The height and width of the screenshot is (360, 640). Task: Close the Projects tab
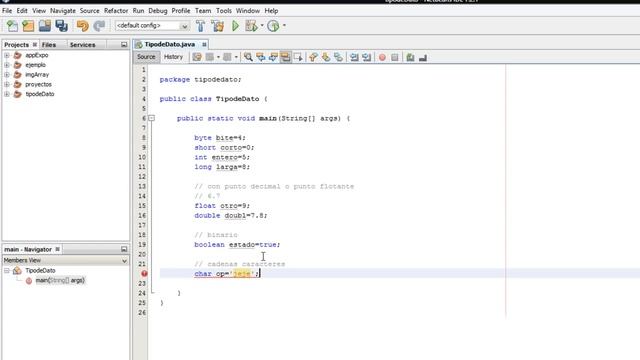click(35, 44)
